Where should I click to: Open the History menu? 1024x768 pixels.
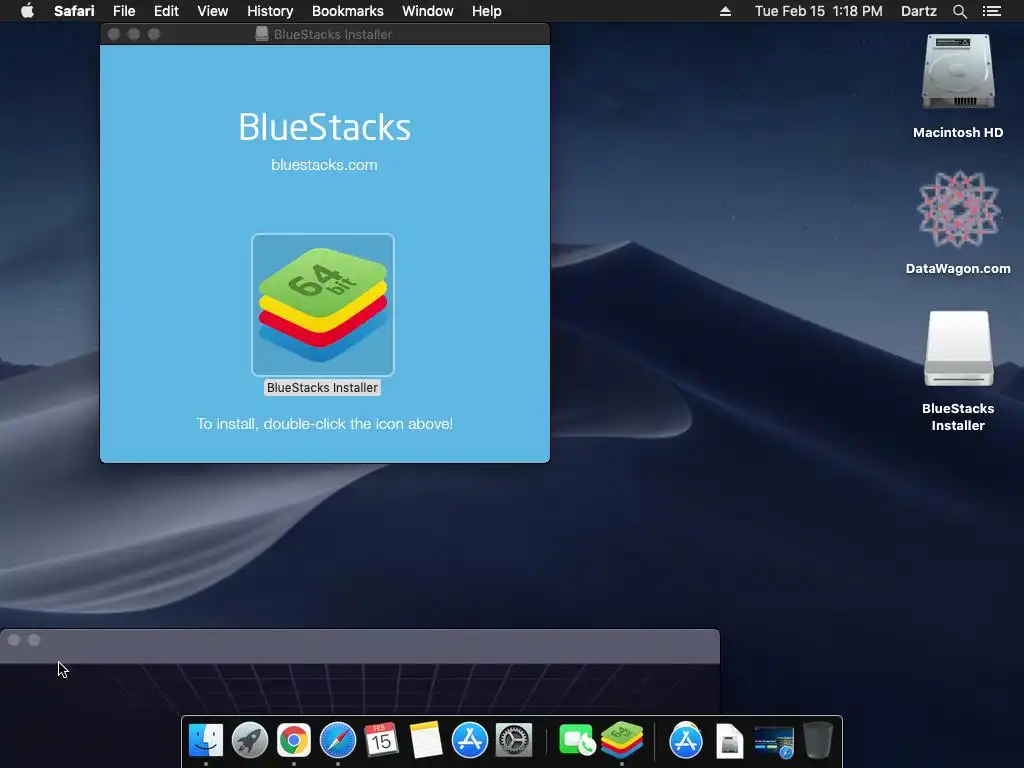(x=270, y=11)
